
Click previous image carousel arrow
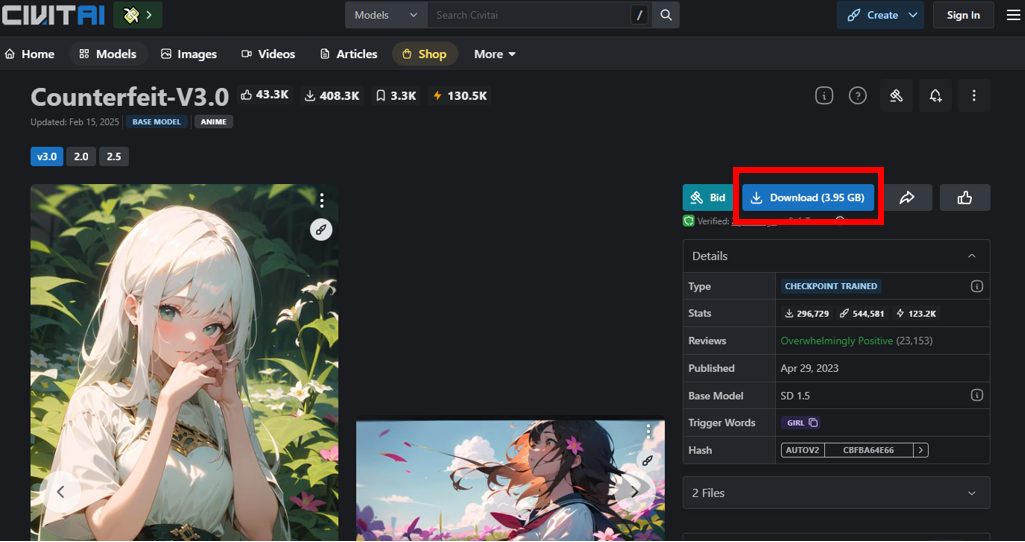pos(61,492)
